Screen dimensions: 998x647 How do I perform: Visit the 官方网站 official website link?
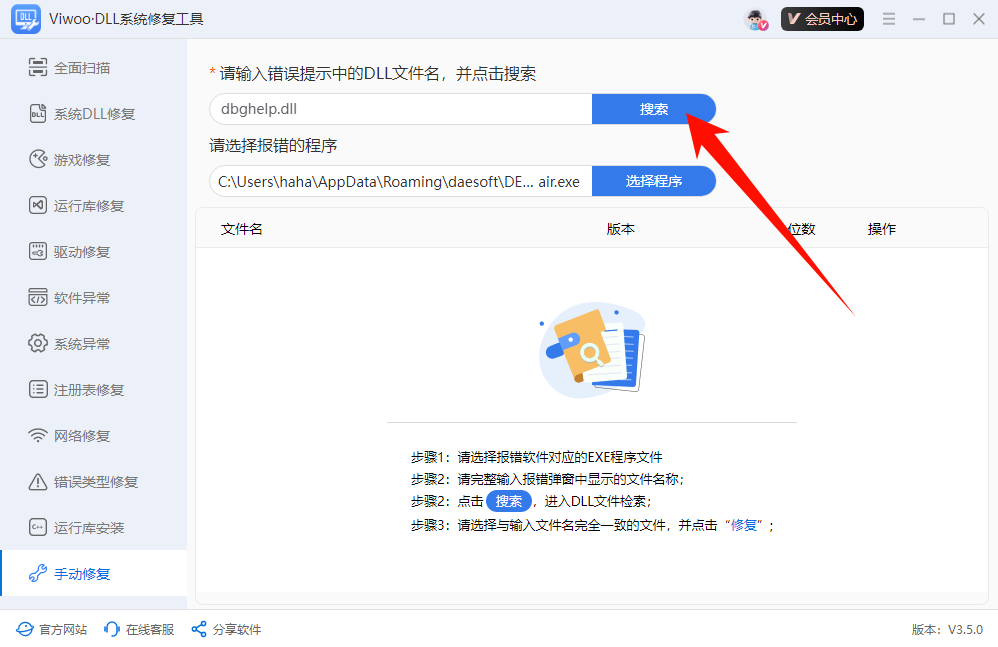click(50, 629)
